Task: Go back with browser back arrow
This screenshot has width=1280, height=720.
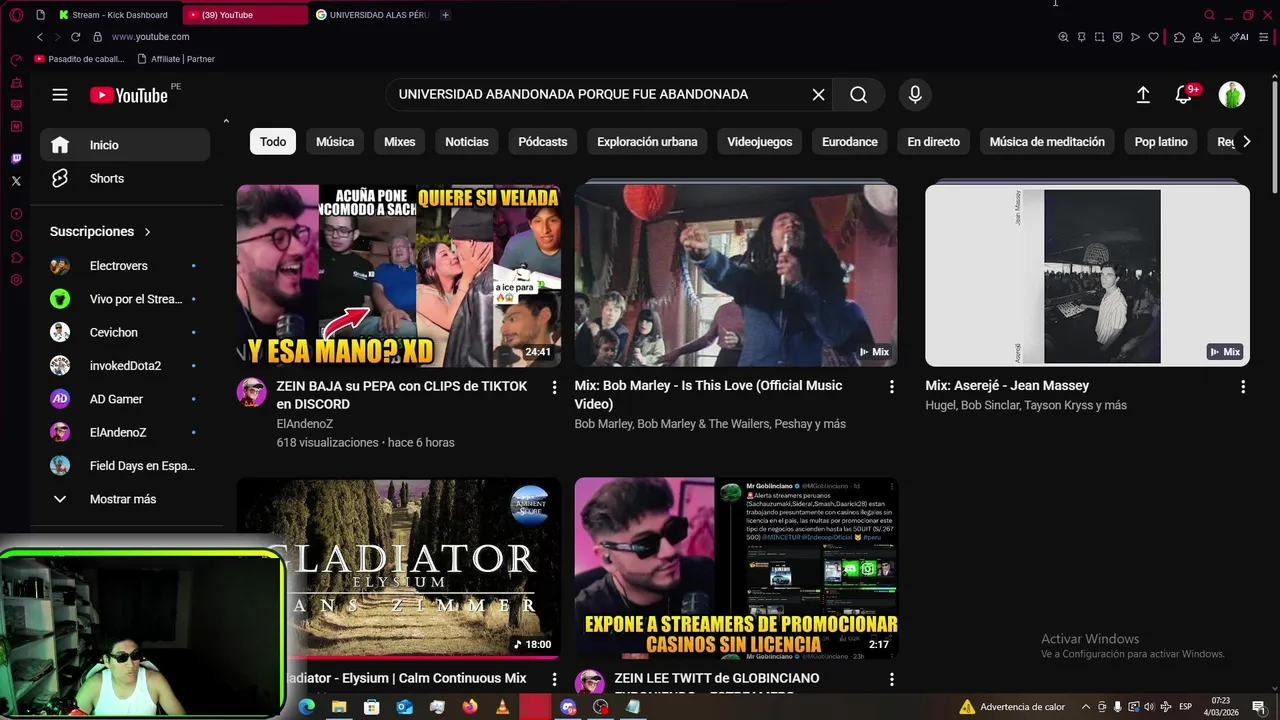Action: click(x=40, y=37)
